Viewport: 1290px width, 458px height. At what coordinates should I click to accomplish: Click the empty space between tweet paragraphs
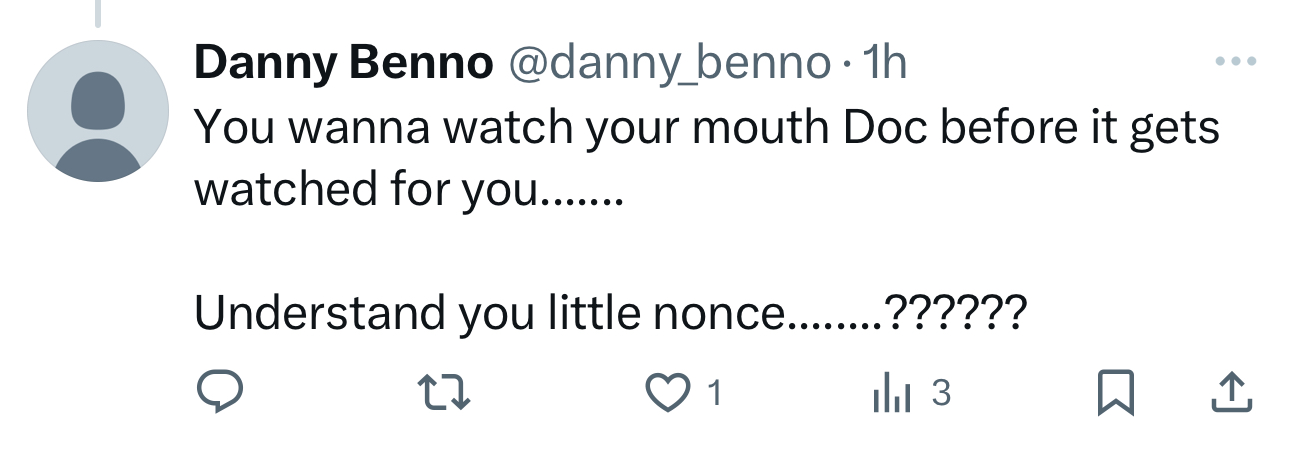600,250
